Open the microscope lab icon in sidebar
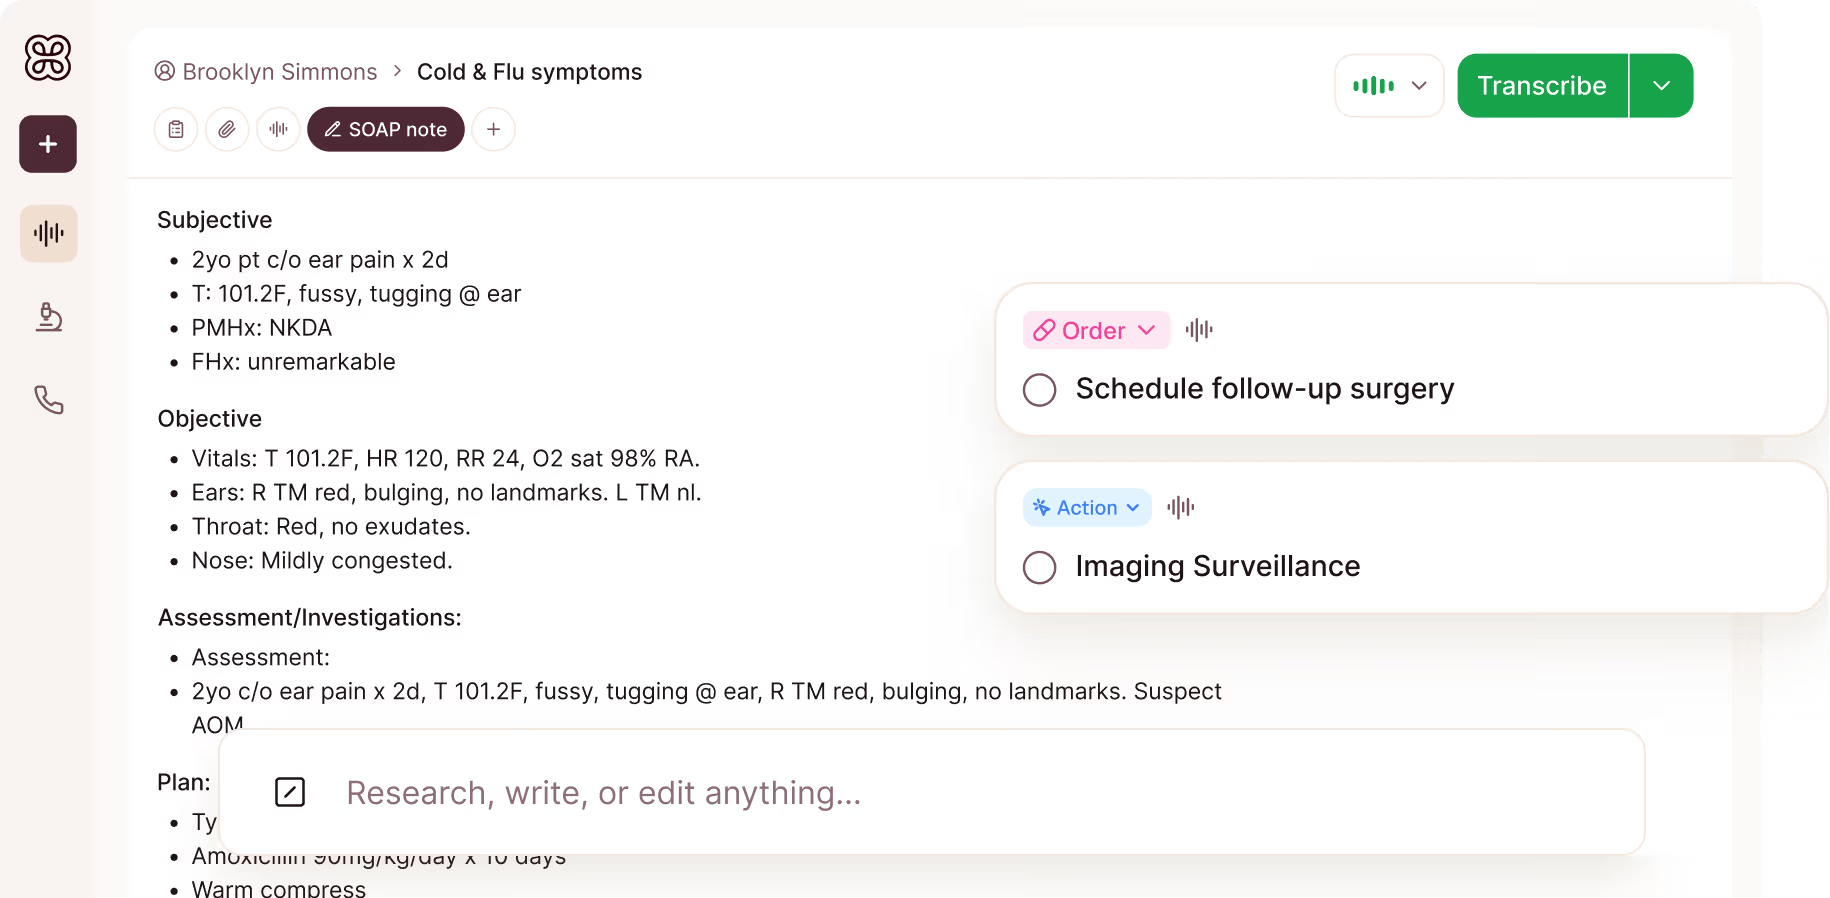 coord(47,318)
